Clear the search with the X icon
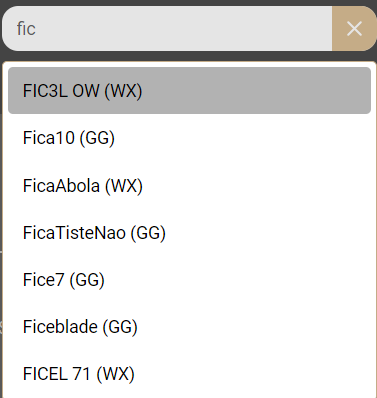 click(354, 29)
